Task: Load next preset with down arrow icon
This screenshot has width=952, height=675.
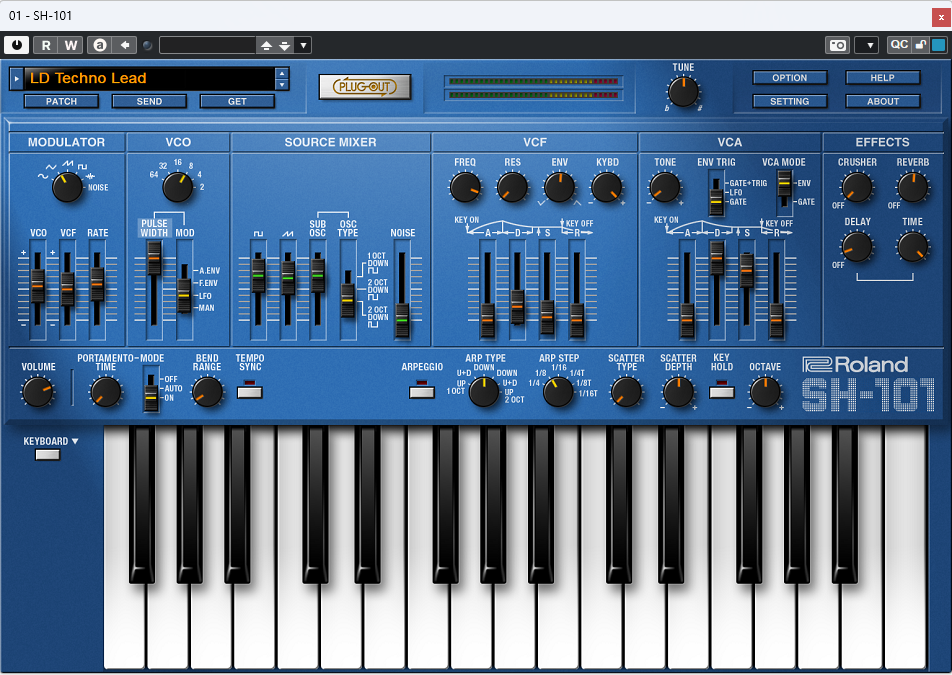Action: [x=284, y=46]
